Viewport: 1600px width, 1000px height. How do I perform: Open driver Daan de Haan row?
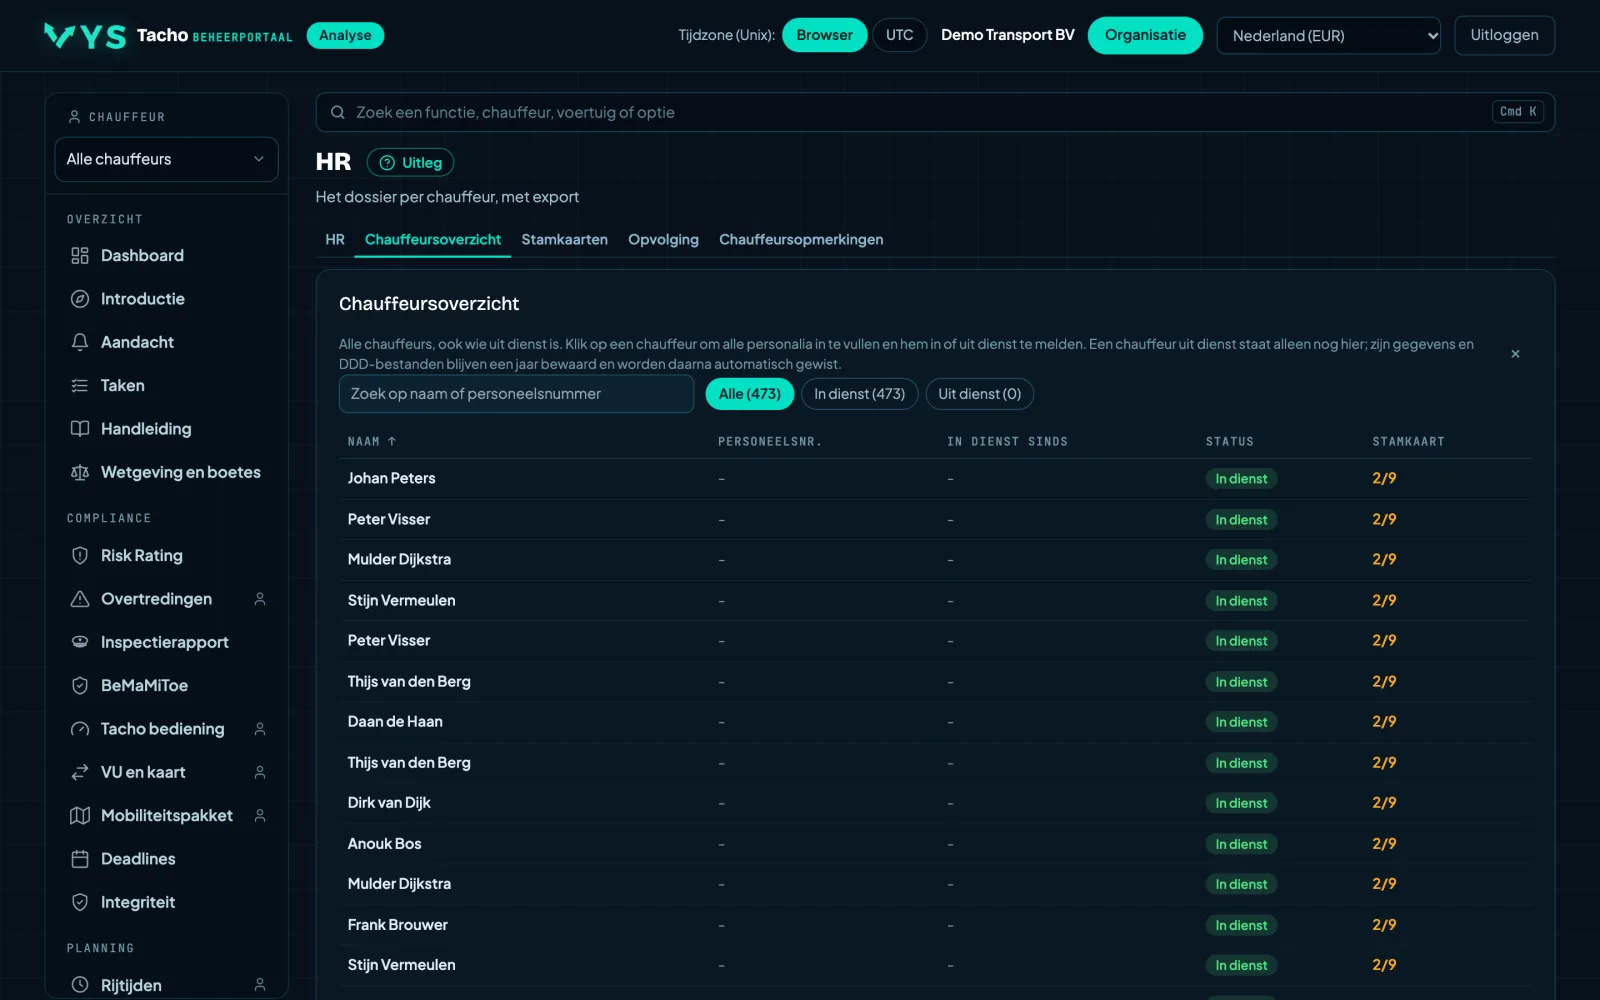click(935, 722)
